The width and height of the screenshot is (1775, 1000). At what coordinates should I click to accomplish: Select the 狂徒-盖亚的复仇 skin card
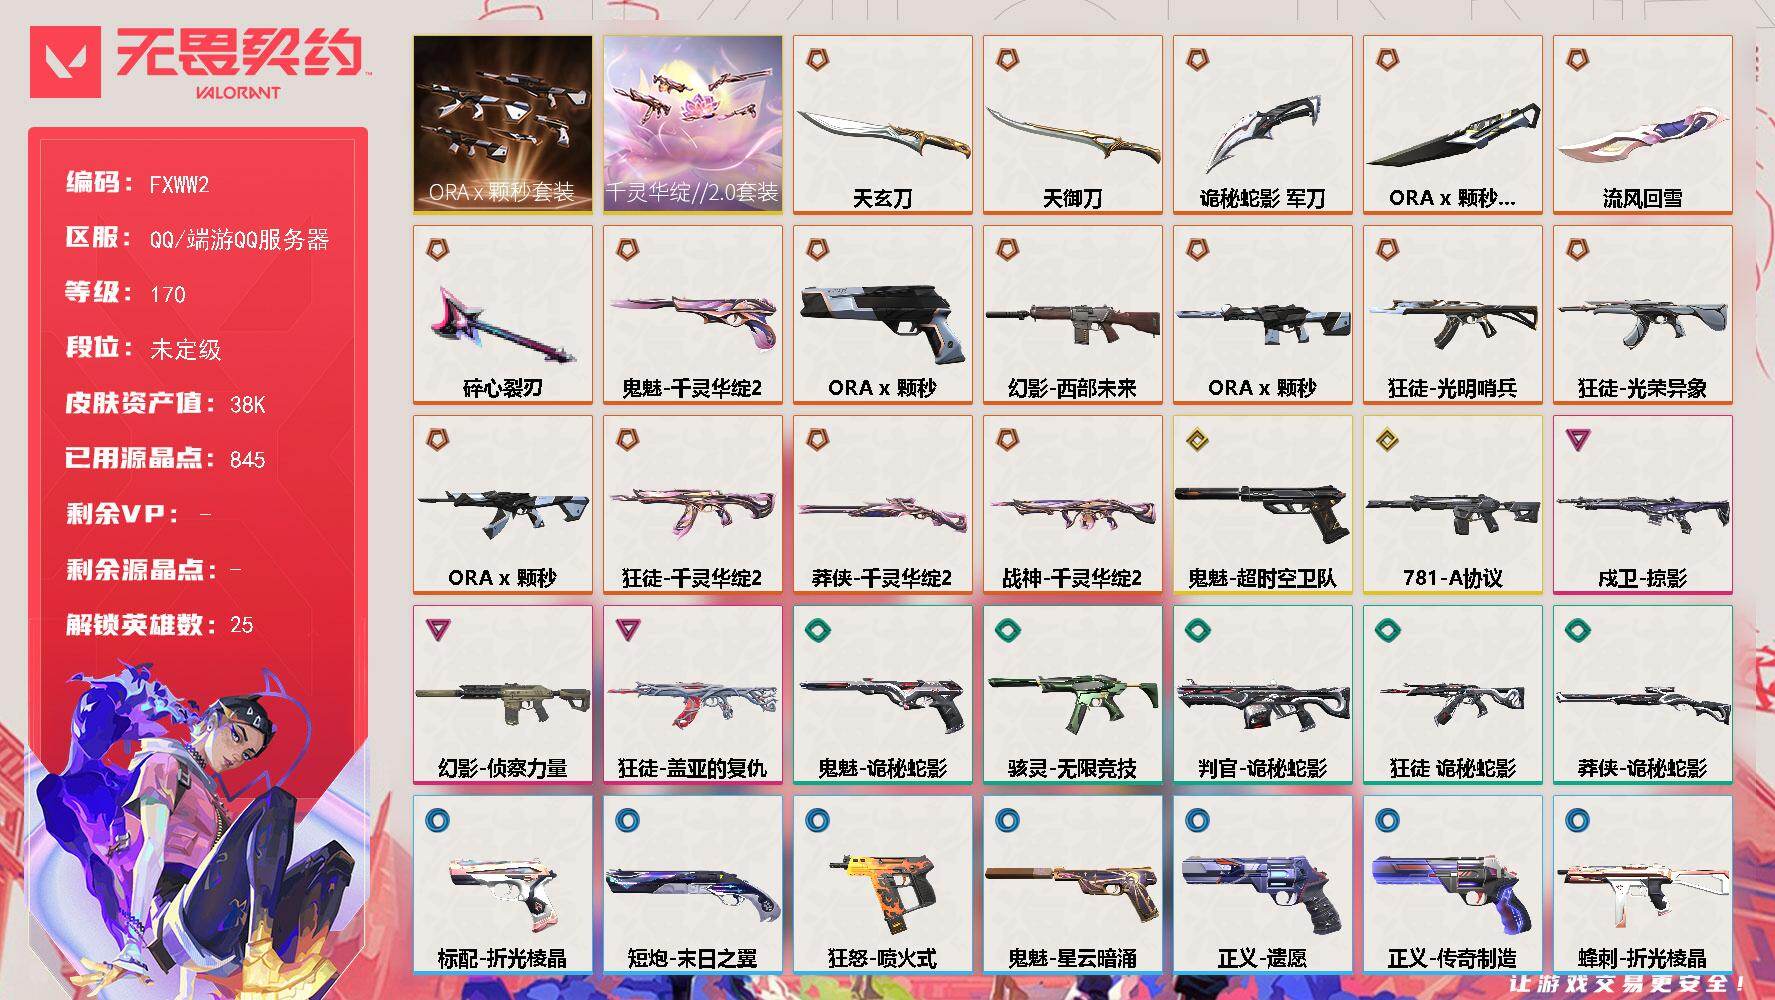[692, 694]
